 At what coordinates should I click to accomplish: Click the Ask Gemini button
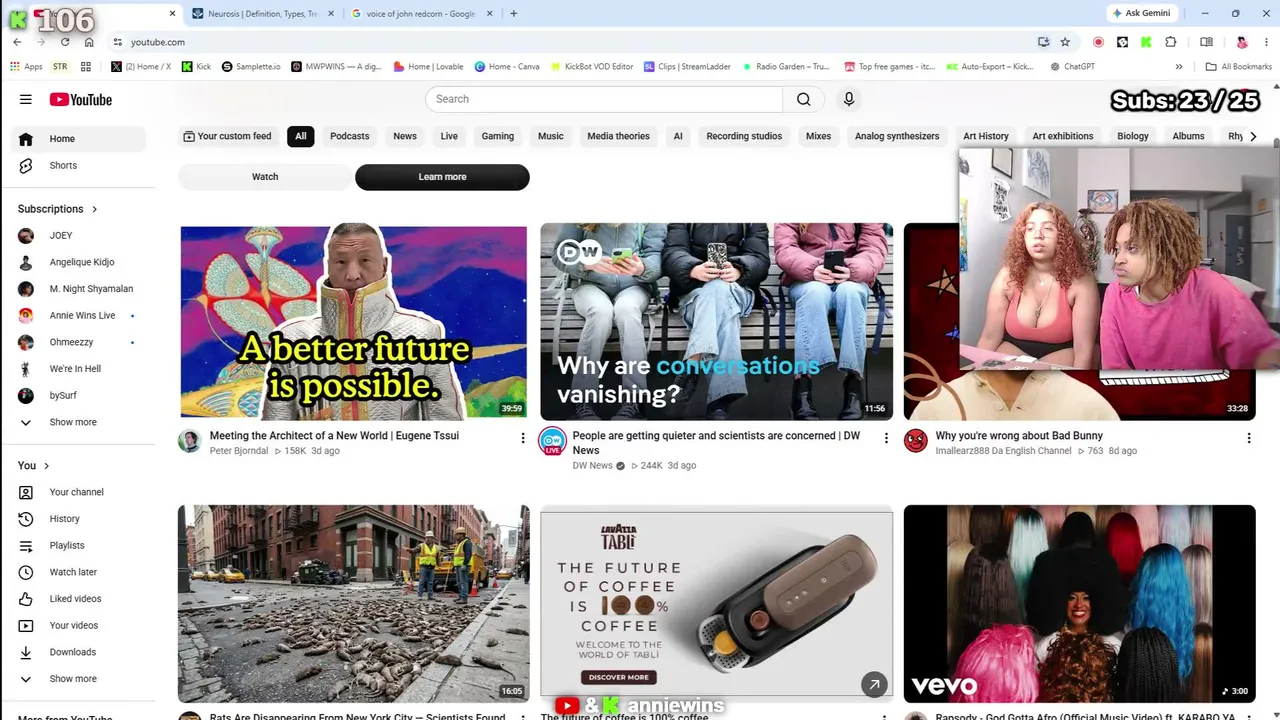(1141, 13)
